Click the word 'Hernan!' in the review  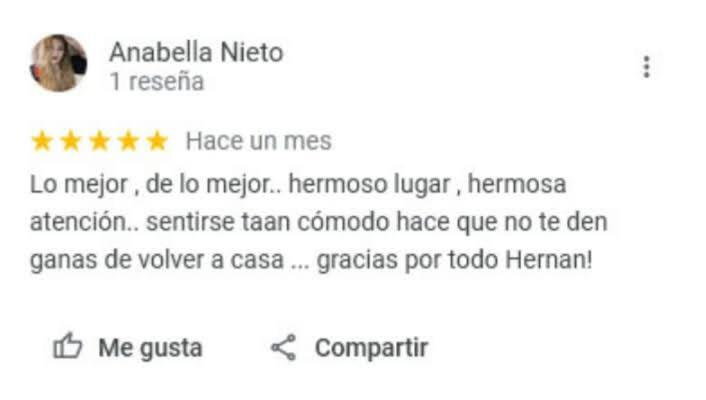pos(549,259)
